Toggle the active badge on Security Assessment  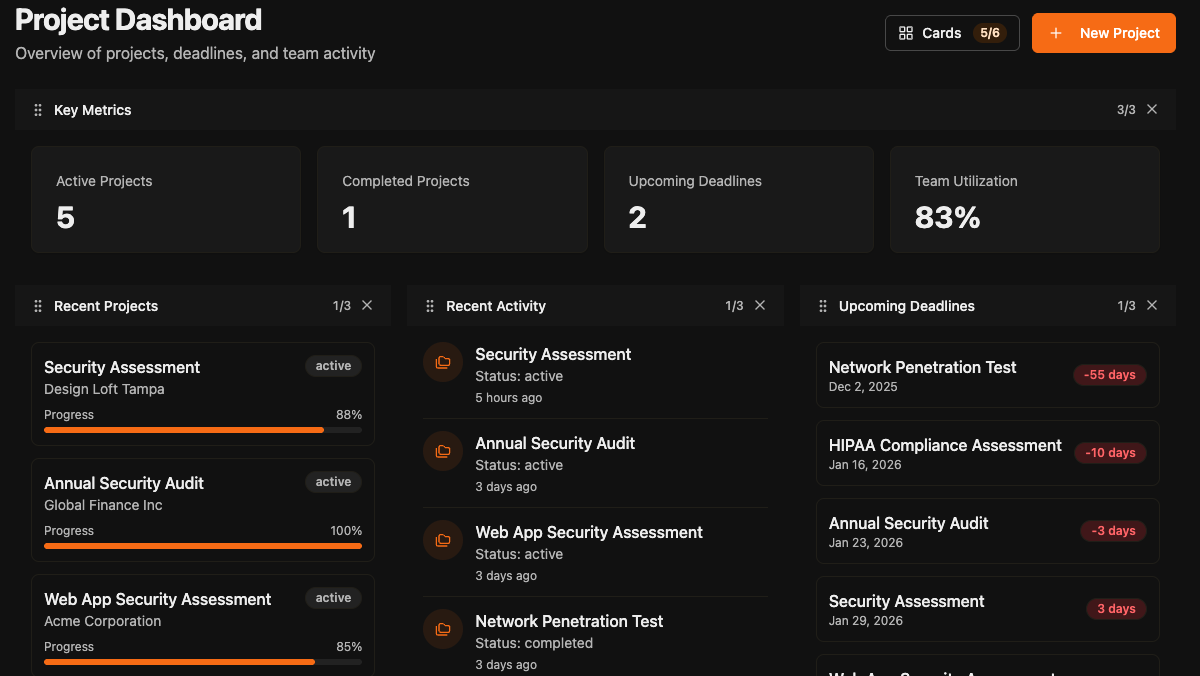point(333,366)
